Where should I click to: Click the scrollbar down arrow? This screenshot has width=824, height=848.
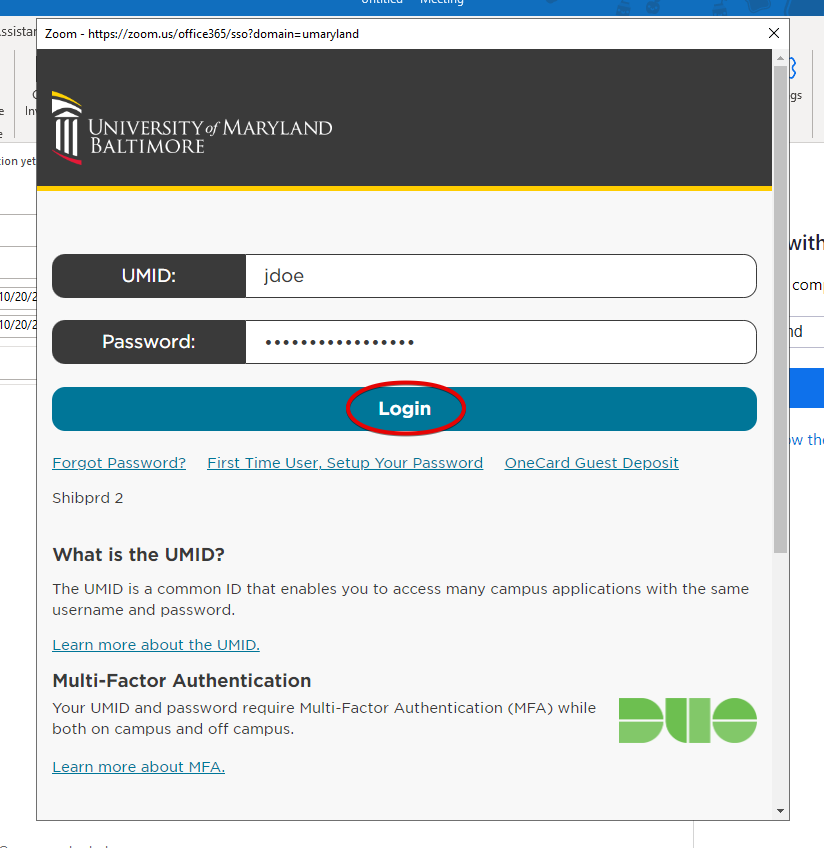[x=780, y=810]
